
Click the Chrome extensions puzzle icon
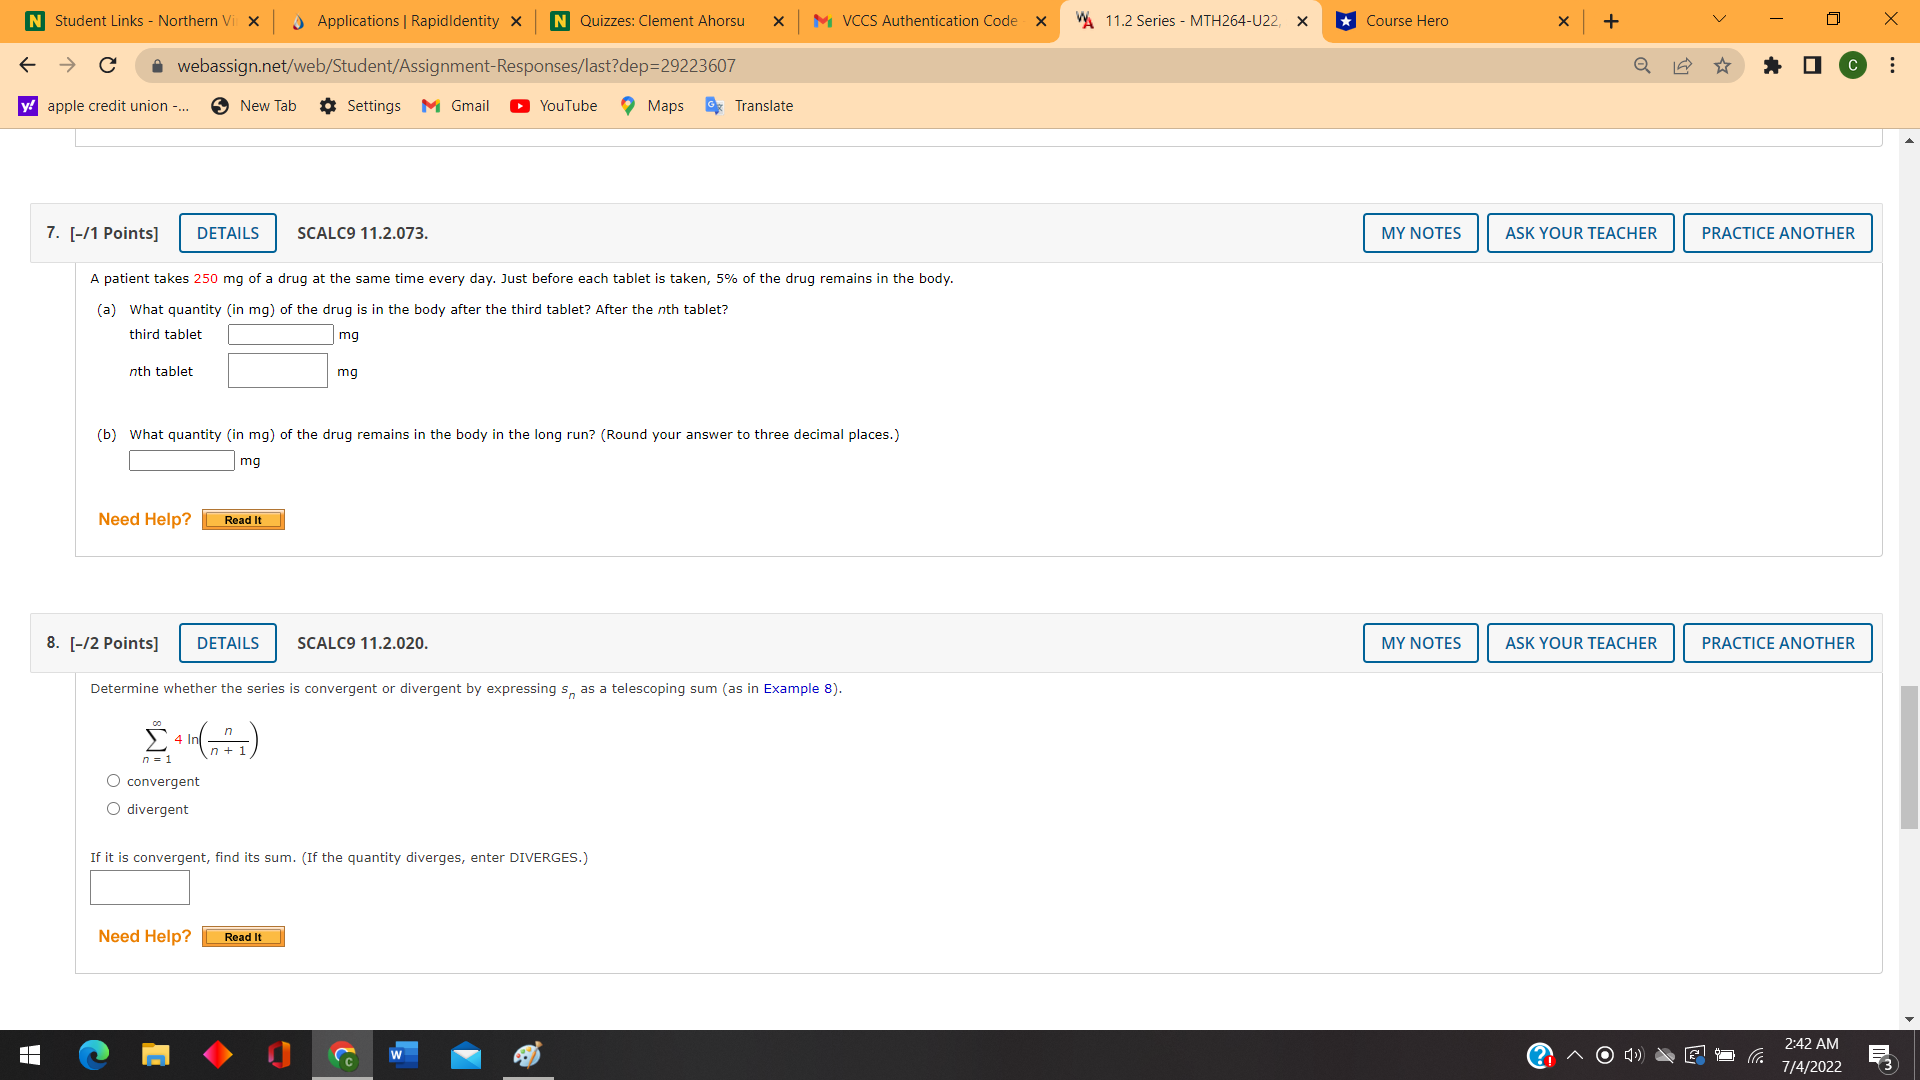[x=1772, y=66]
